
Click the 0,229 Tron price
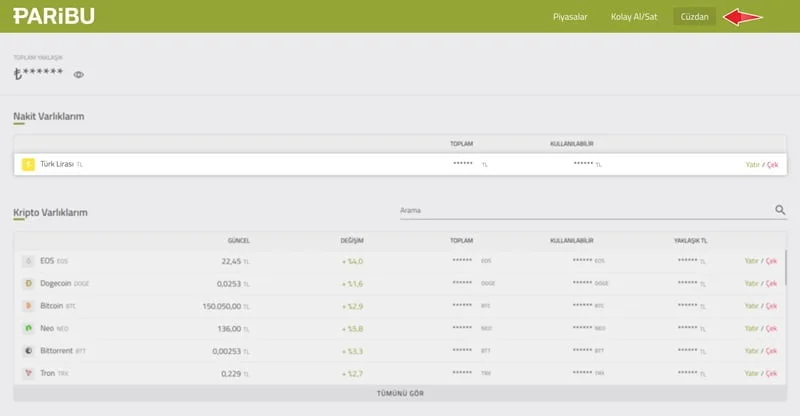231,374
